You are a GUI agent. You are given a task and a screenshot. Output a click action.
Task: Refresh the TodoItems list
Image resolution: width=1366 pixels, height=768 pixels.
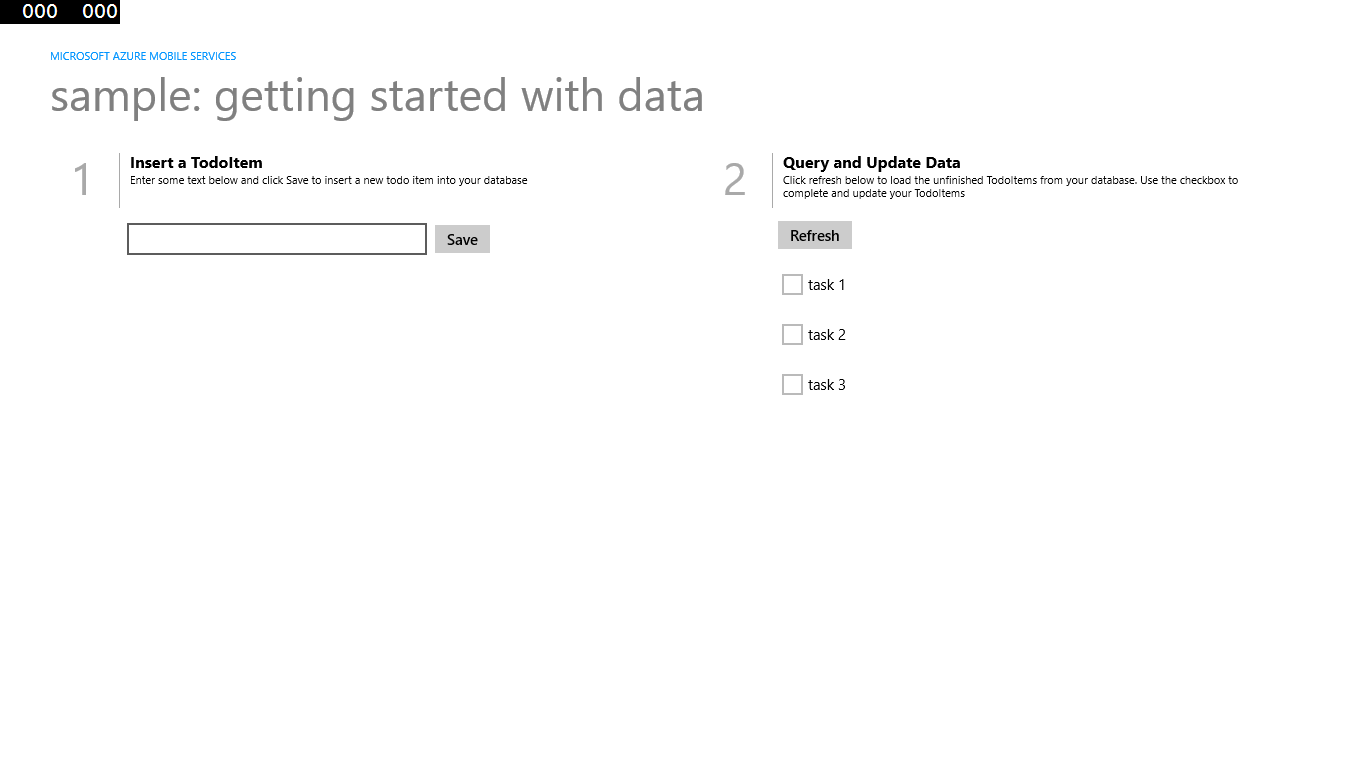point(815,235)
